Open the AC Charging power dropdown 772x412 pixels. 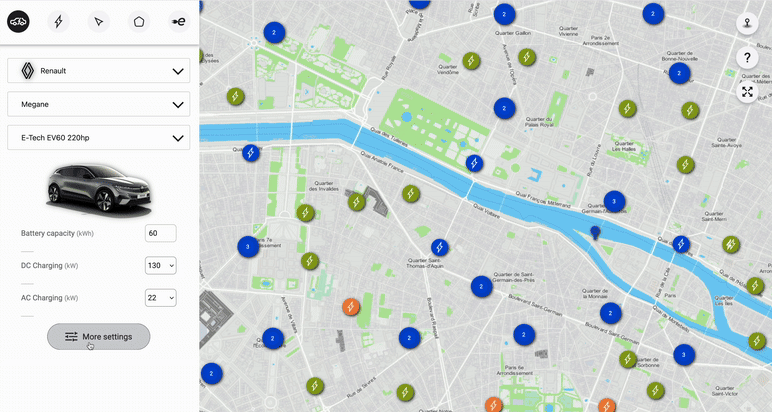[160, 298]
